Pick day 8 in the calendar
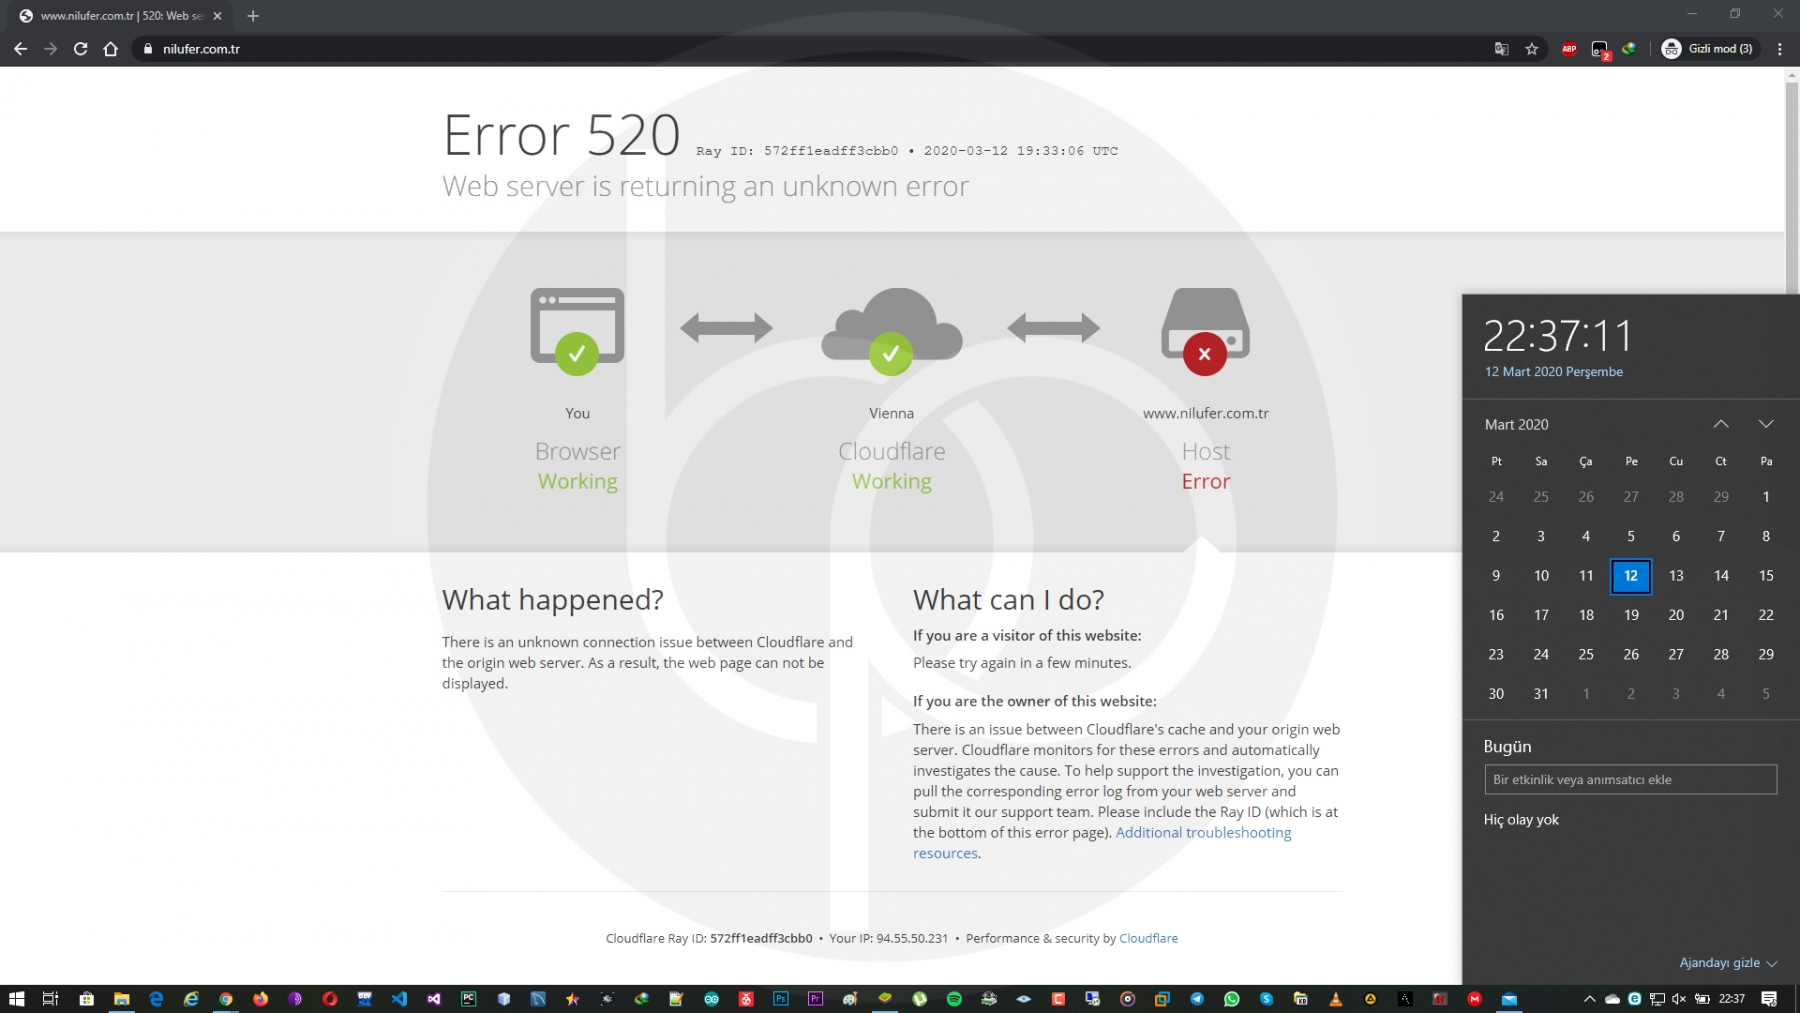The height and width of the screenshot is (1013, 1800). click(1766, 537)
